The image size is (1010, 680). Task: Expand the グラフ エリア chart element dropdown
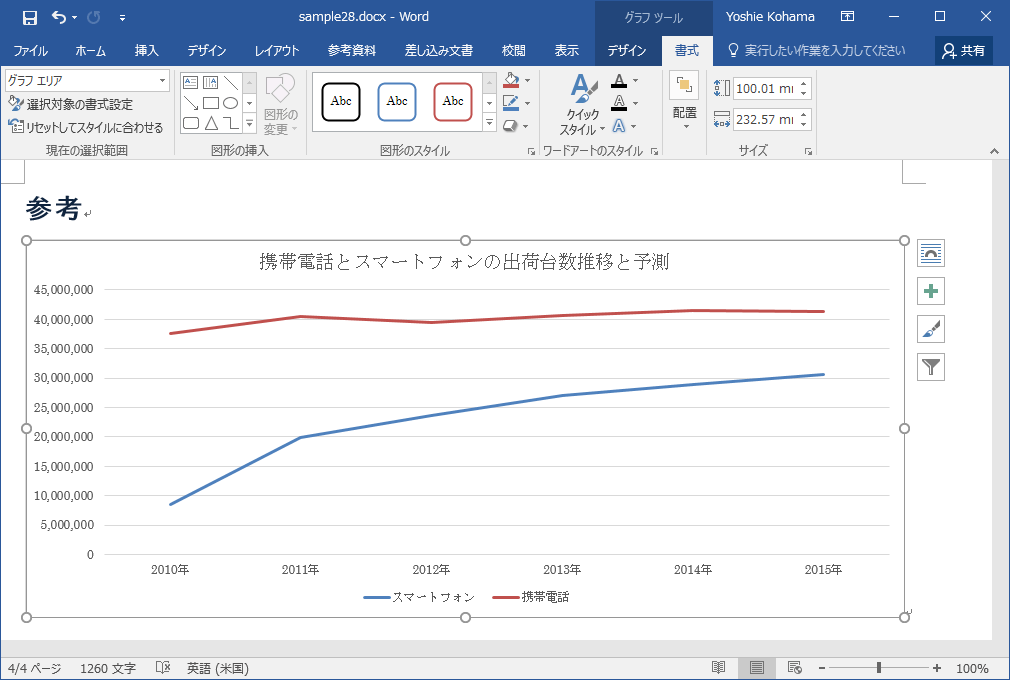coord(163,81)
